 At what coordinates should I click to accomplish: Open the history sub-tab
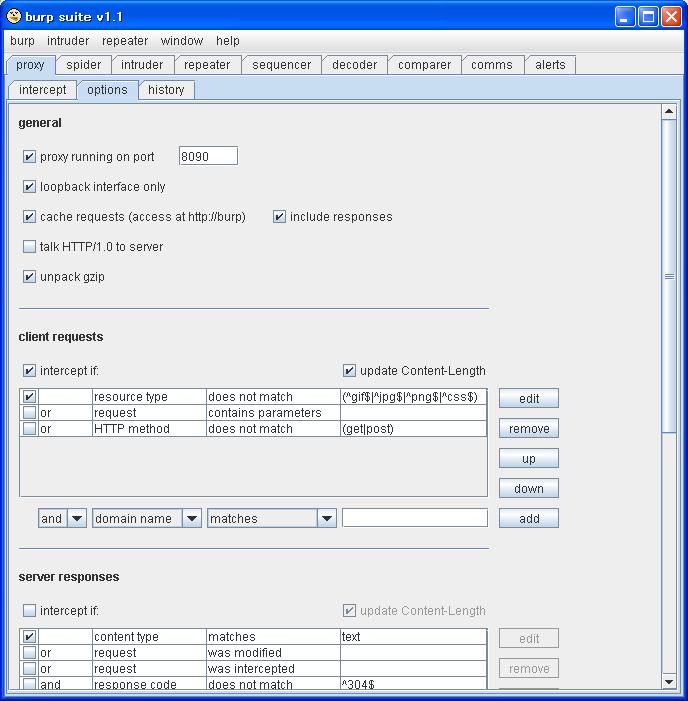coord(166,90)
